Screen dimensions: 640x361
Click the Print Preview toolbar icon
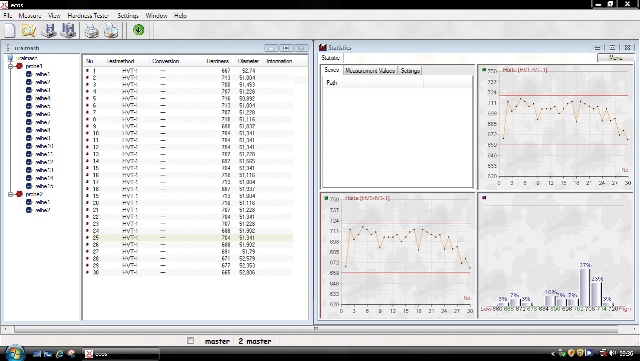(111, 31)
